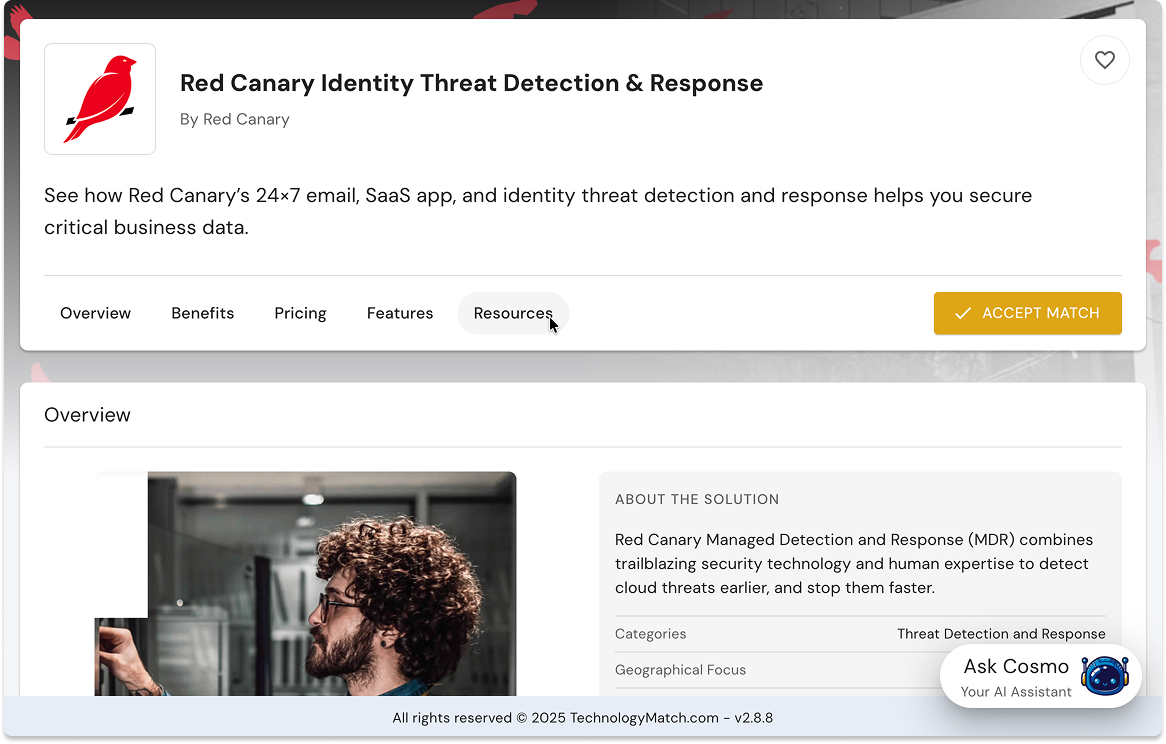The width and height of the screenshot is (1166, 744).
Task: Click the Cosmo robot avatar icon
Action: click(1105, 676)
